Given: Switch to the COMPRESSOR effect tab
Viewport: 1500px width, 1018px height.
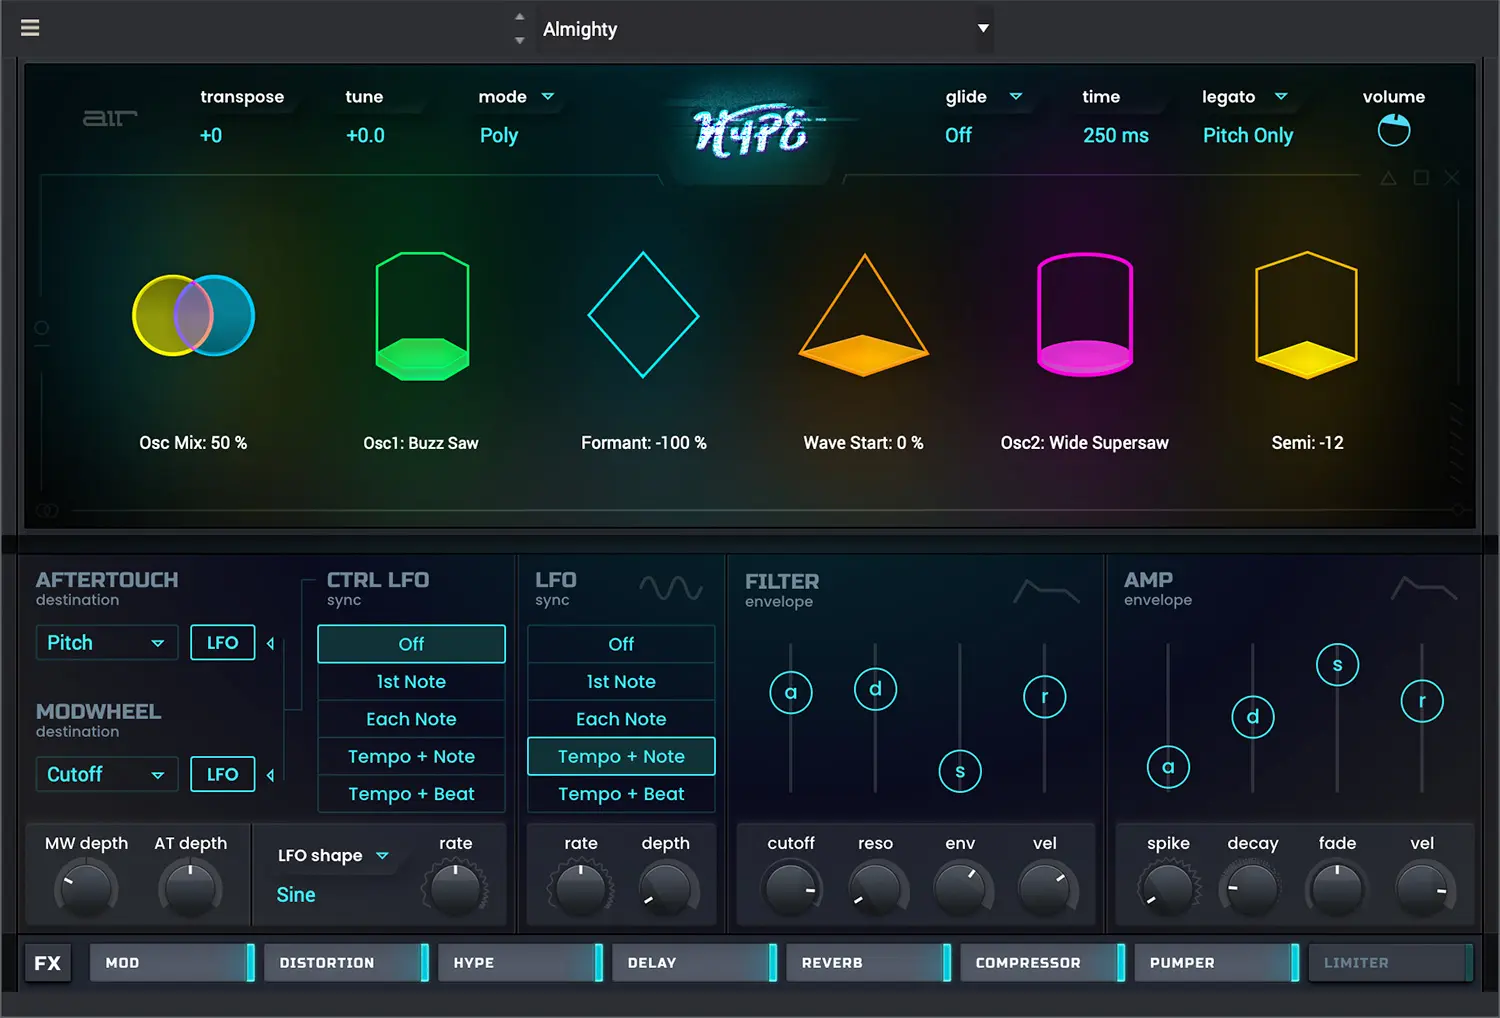Looking at the screenshot, I should [x=1028, y=962].
